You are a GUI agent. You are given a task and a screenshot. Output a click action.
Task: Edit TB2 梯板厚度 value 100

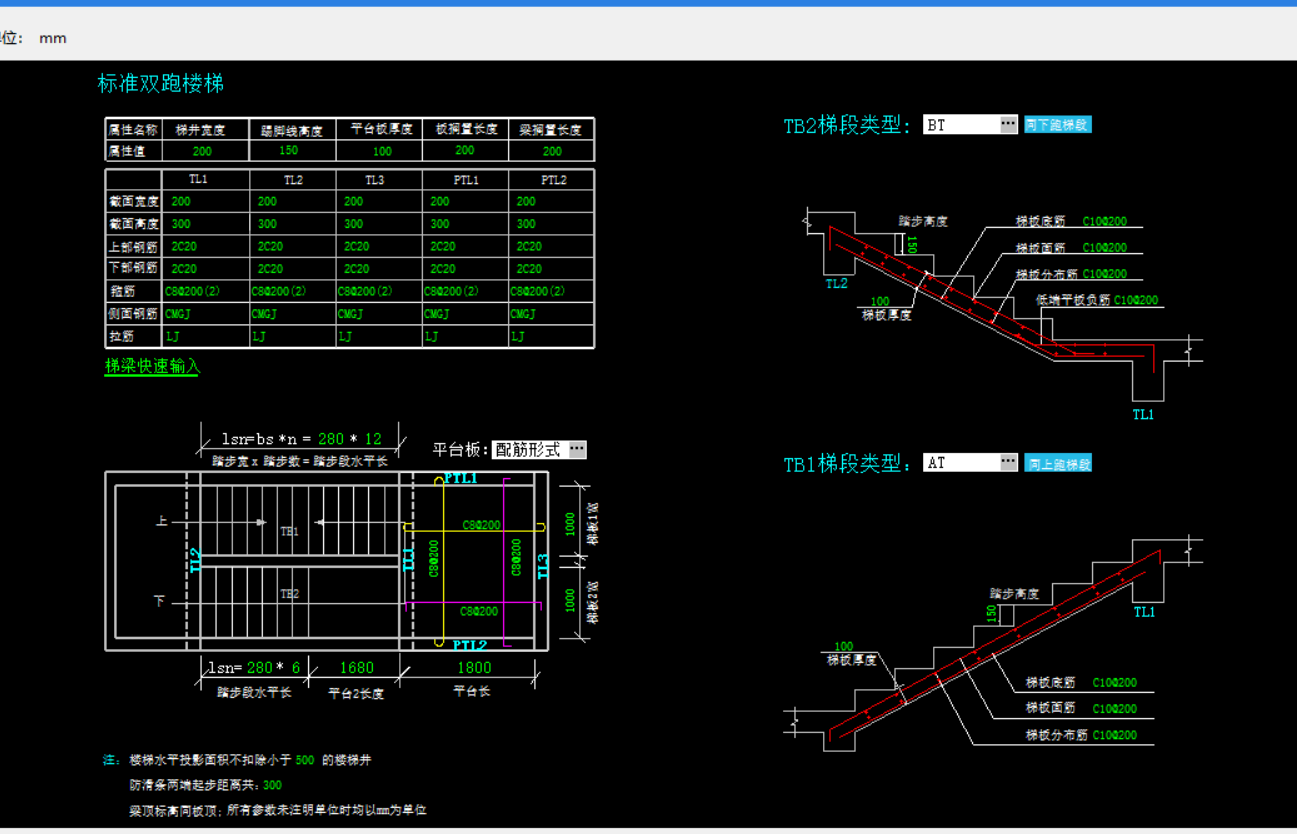pos(880,301)
